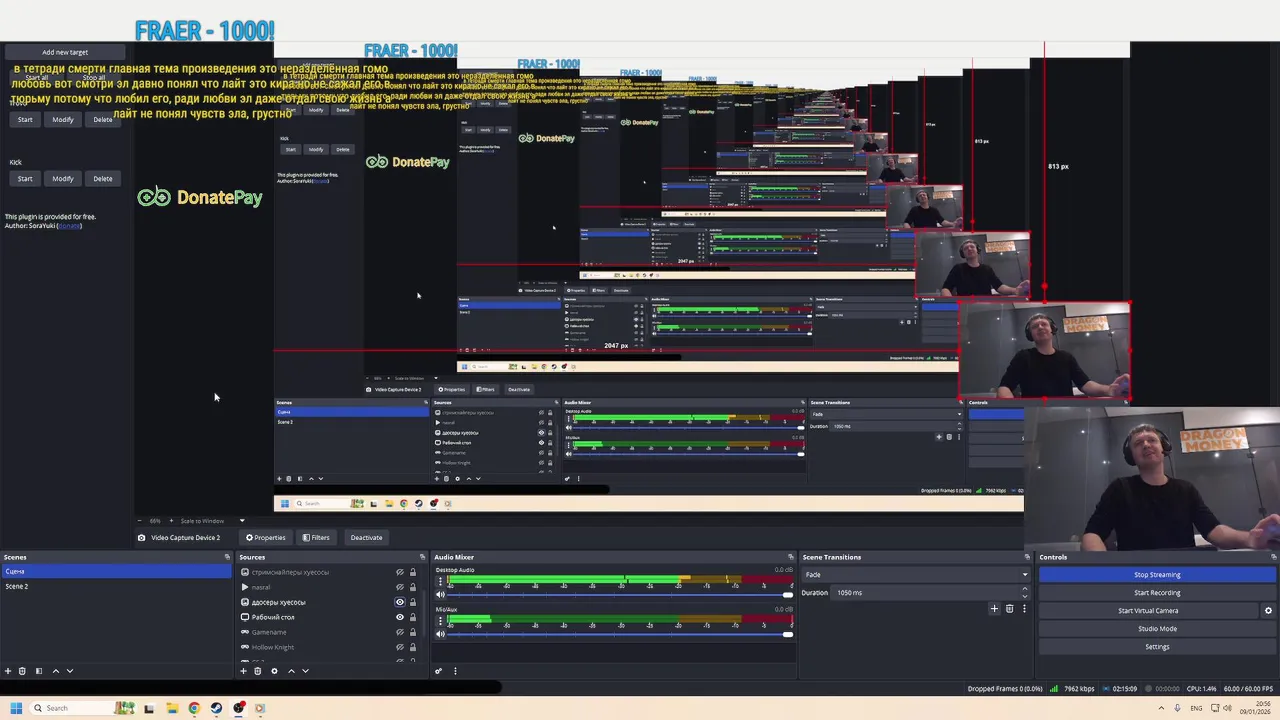Open OBS Settings button
The image size is (1280, 720).
pyautogui.click(x=1157, y=647)
